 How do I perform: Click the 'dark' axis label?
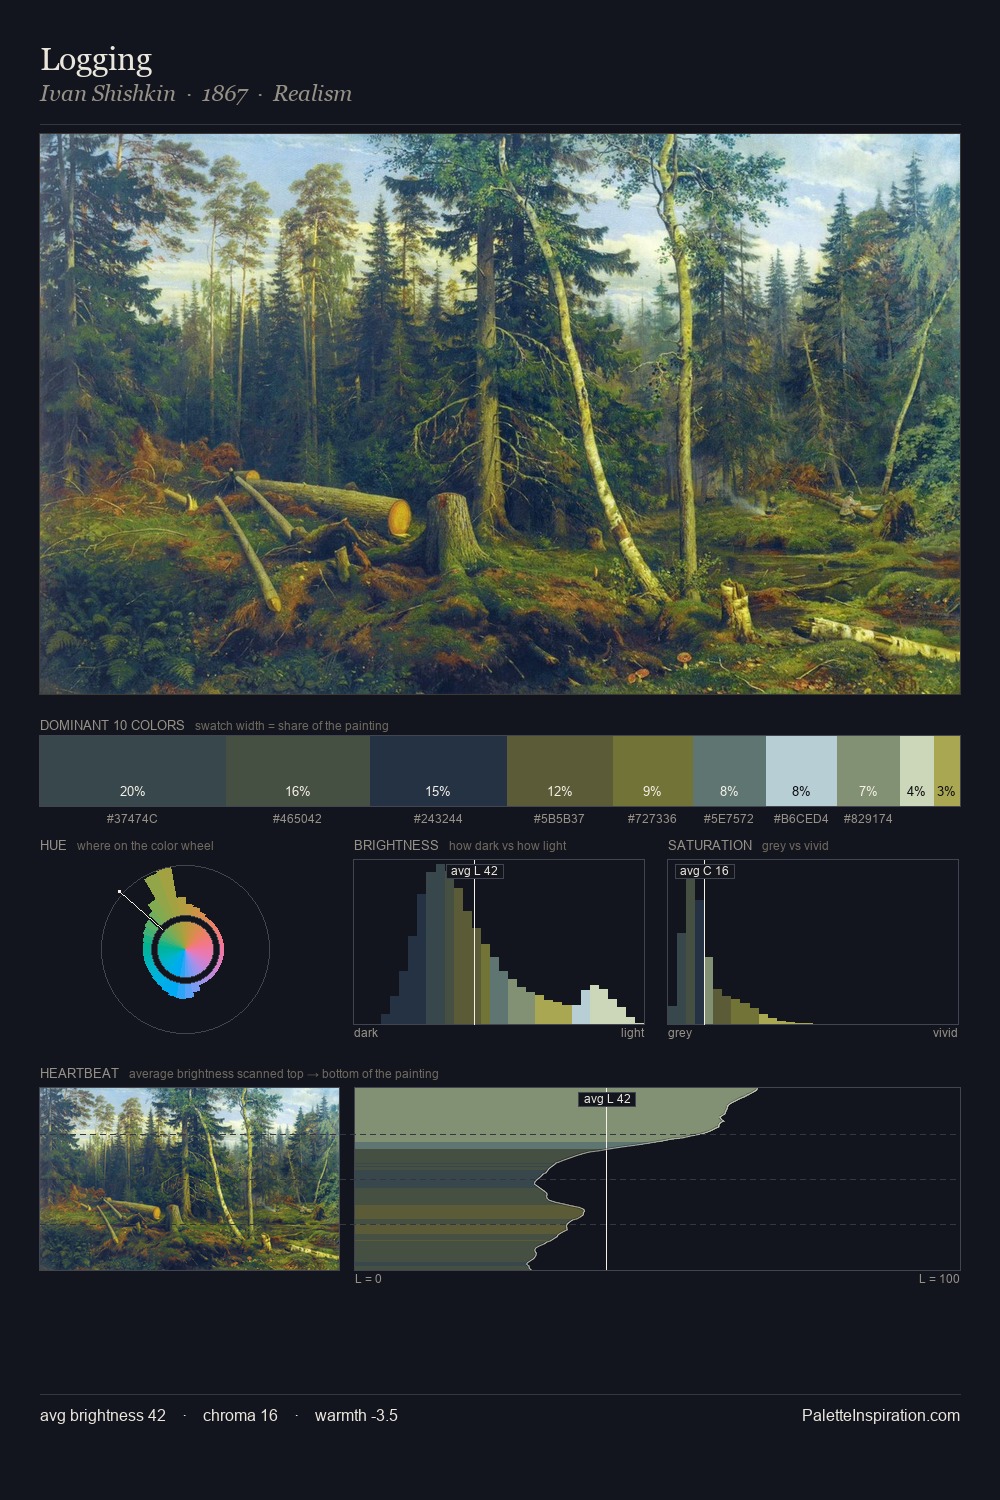[x=366, y=1033]
